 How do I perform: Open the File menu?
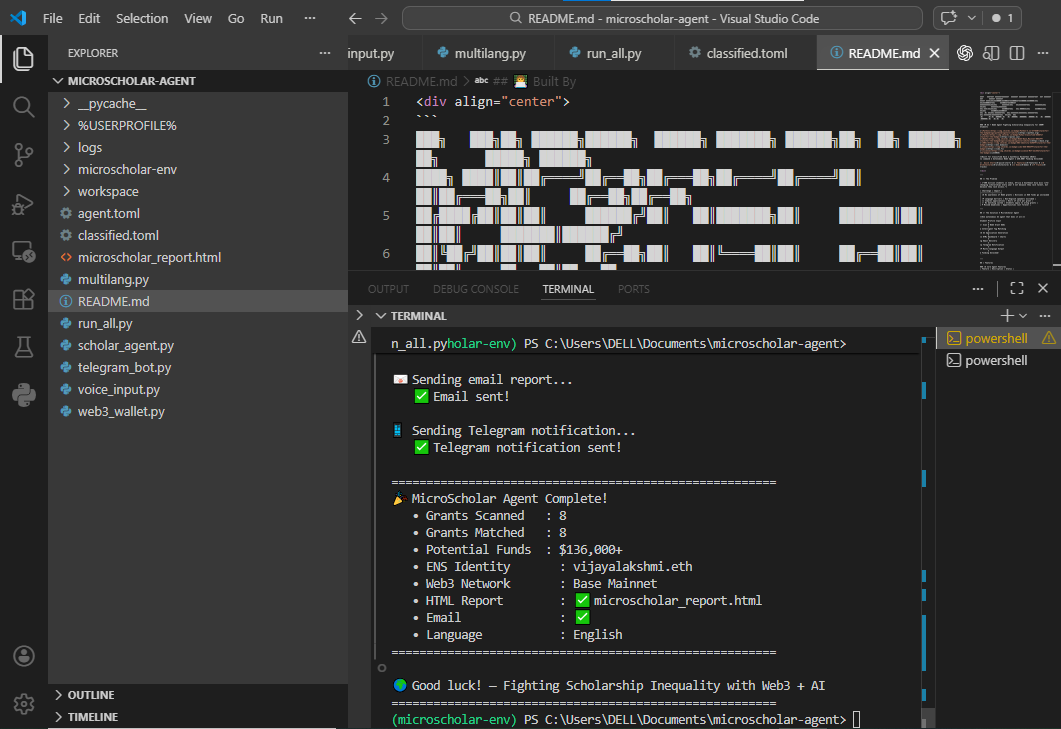[52, 18]
